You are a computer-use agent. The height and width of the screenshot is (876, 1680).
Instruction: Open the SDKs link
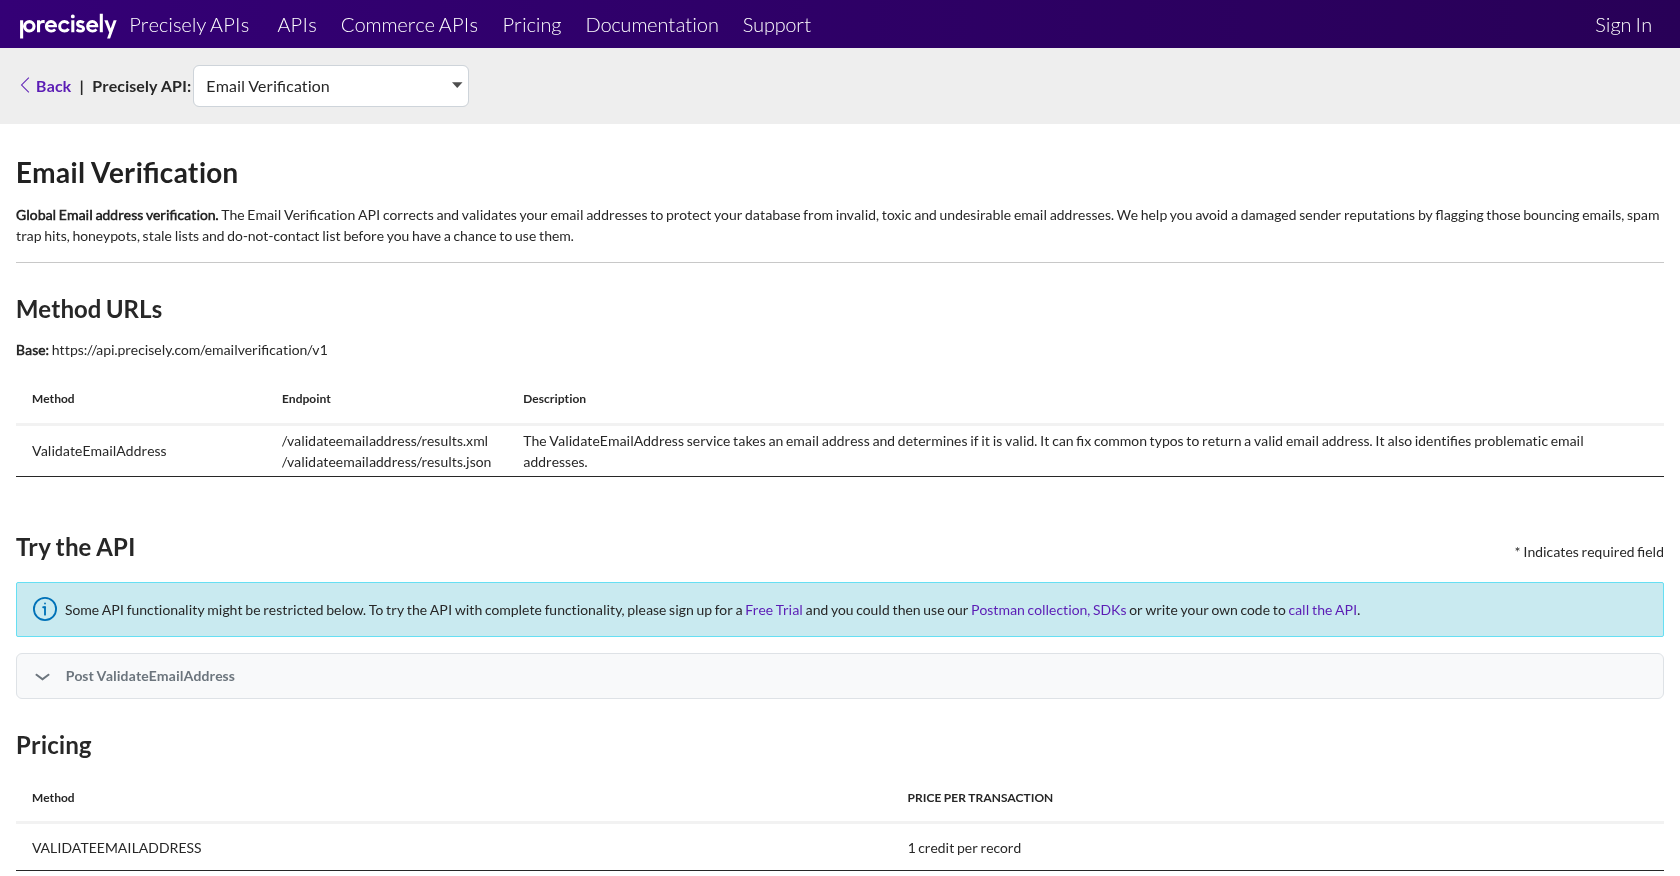(x=1109, y=610)
